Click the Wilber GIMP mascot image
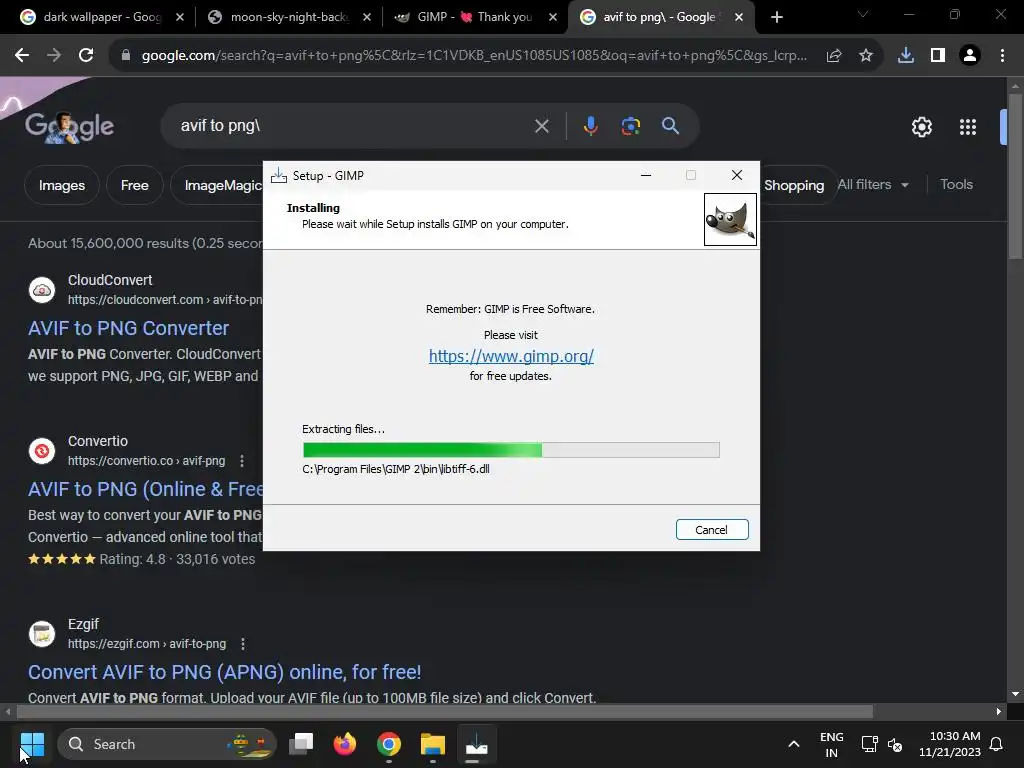Viewport: 1024px width, 768px height. coord(730,219)
